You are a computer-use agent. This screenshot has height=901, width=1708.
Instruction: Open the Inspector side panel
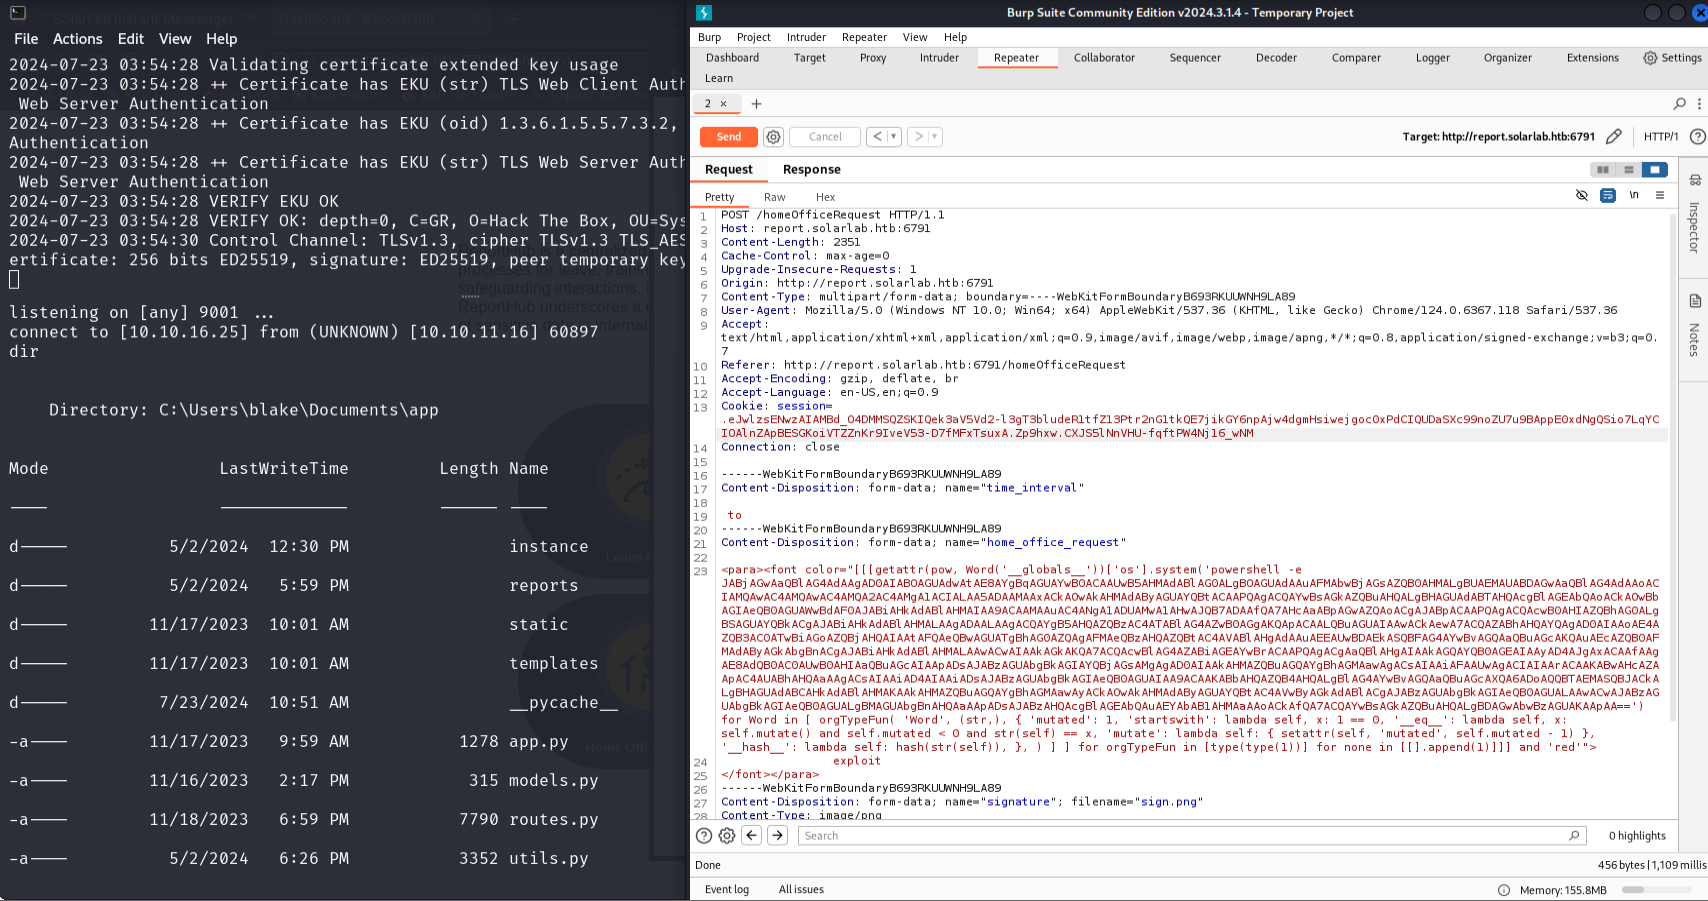(1694, 215)
